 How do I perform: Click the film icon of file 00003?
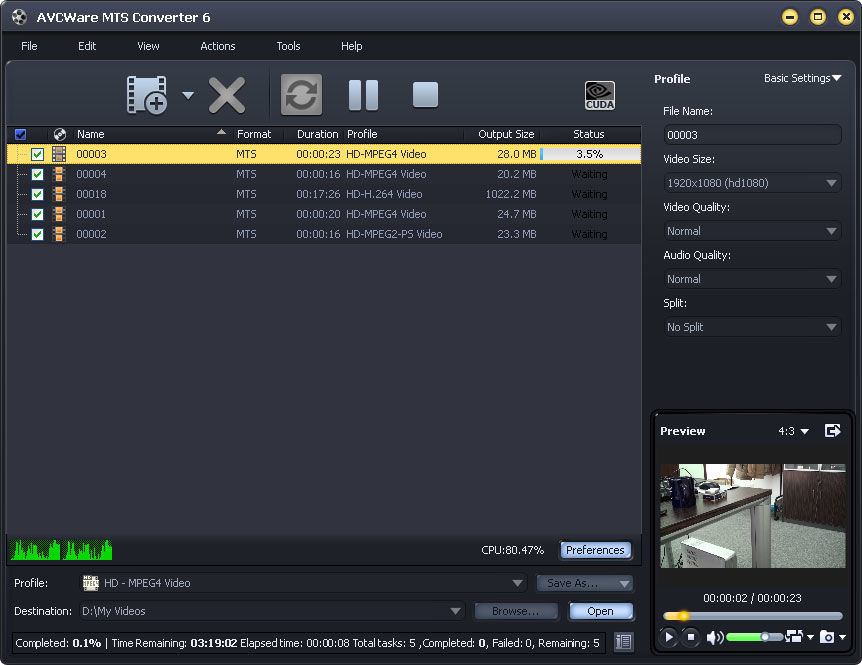(59, 154)
